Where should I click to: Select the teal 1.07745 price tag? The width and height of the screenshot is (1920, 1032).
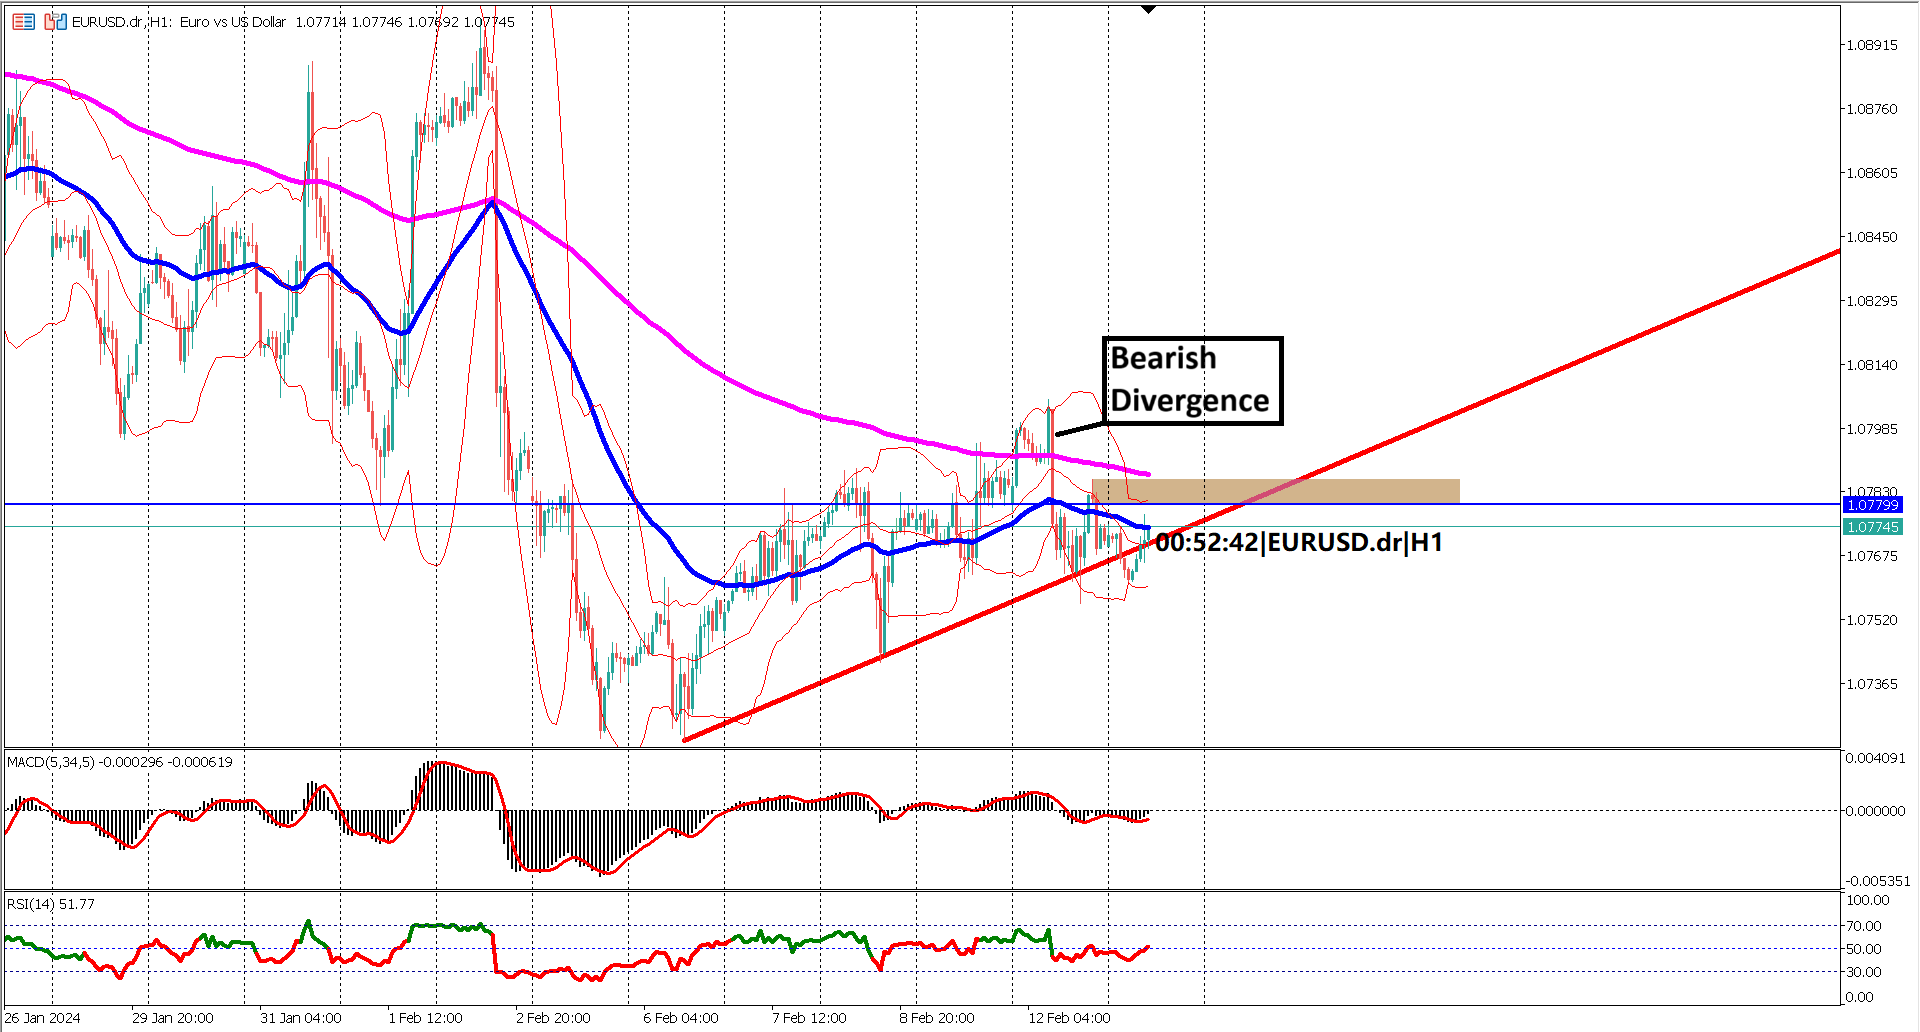coord(1872,528)
